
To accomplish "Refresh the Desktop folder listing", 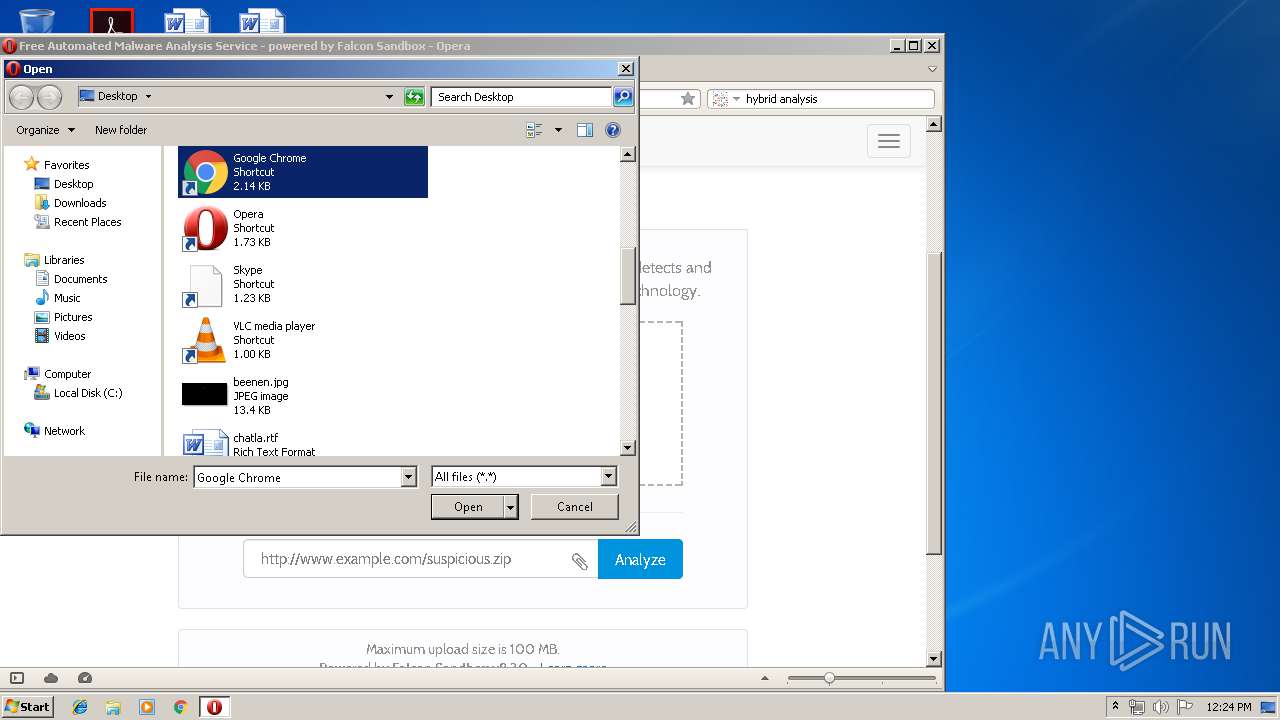I will point(414,97).
